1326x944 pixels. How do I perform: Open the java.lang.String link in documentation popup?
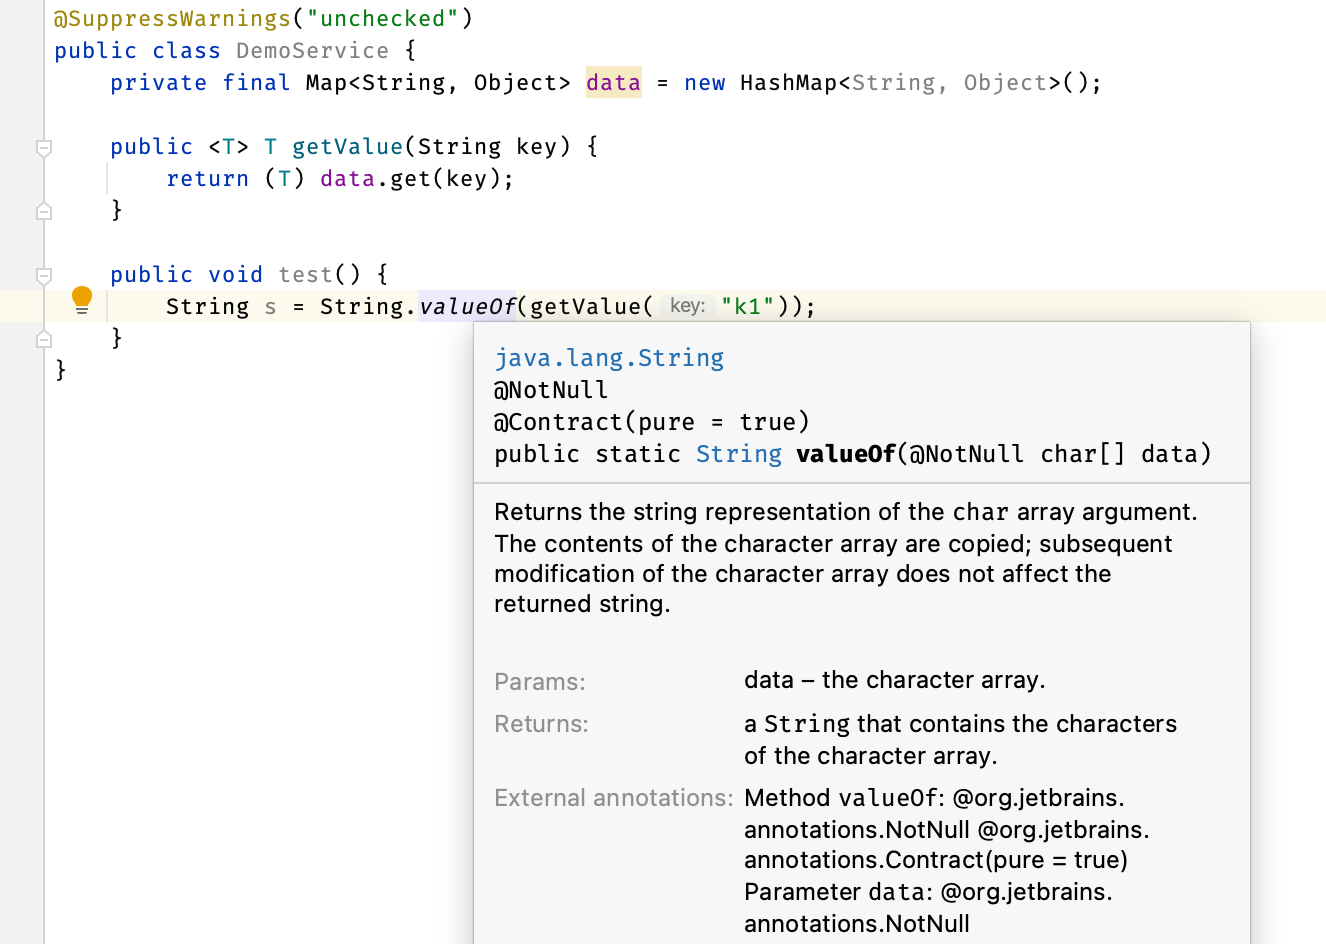point(609,358)
